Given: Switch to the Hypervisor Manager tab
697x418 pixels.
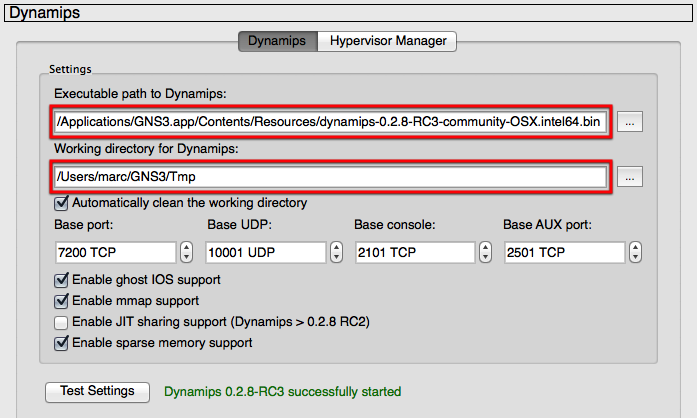Looking at the screenshot, I should point(387,41).
